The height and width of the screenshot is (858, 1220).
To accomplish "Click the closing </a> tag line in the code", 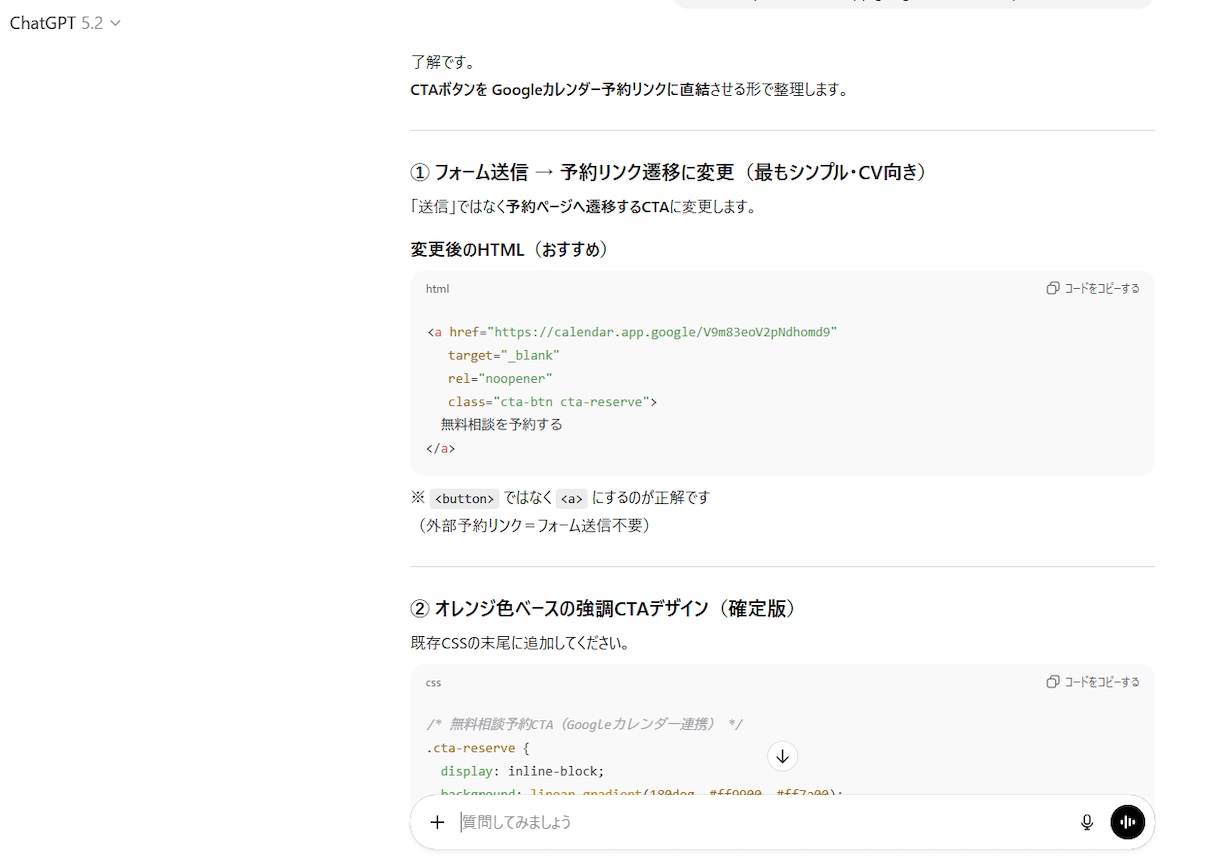I will click(x=440, y=448).
